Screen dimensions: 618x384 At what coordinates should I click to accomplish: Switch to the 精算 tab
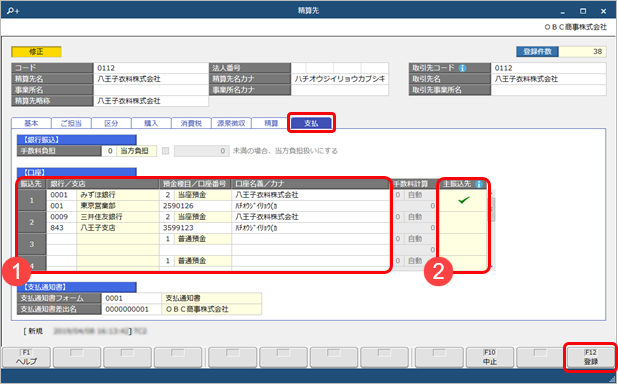[271, 123]
